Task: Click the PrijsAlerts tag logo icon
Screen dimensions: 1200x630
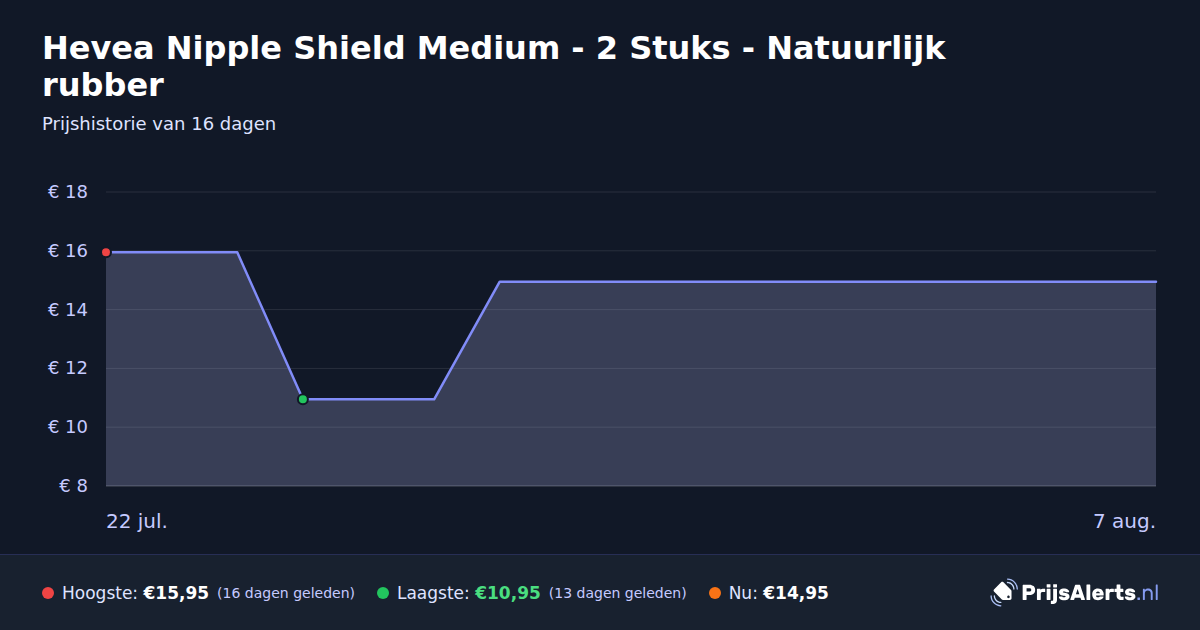Action: (x=1003, y=593)
